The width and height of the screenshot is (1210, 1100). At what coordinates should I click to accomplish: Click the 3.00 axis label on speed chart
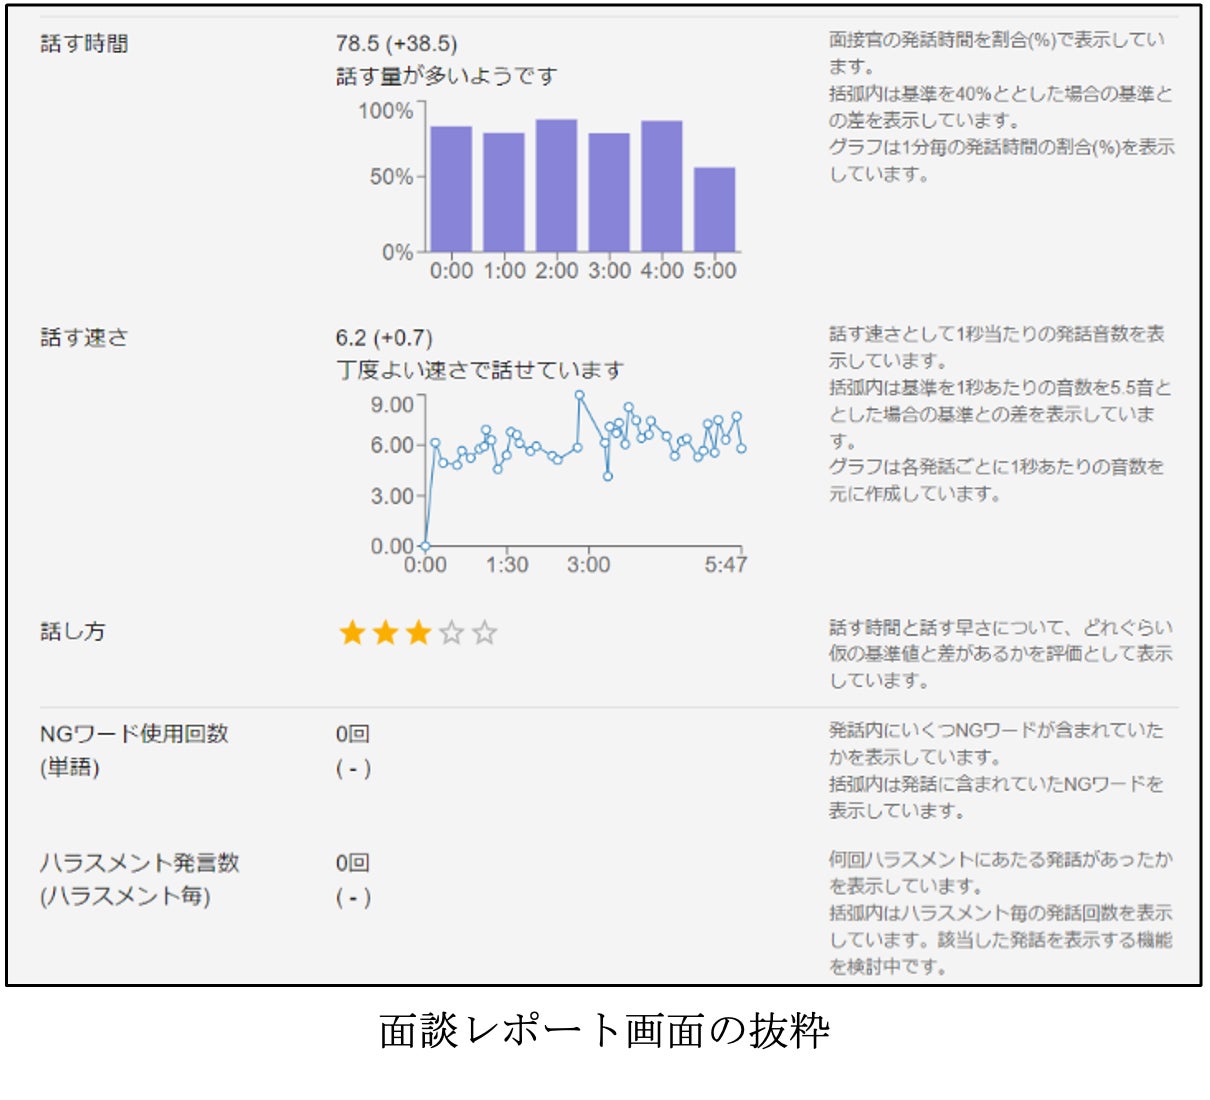(x=392, y=496)
